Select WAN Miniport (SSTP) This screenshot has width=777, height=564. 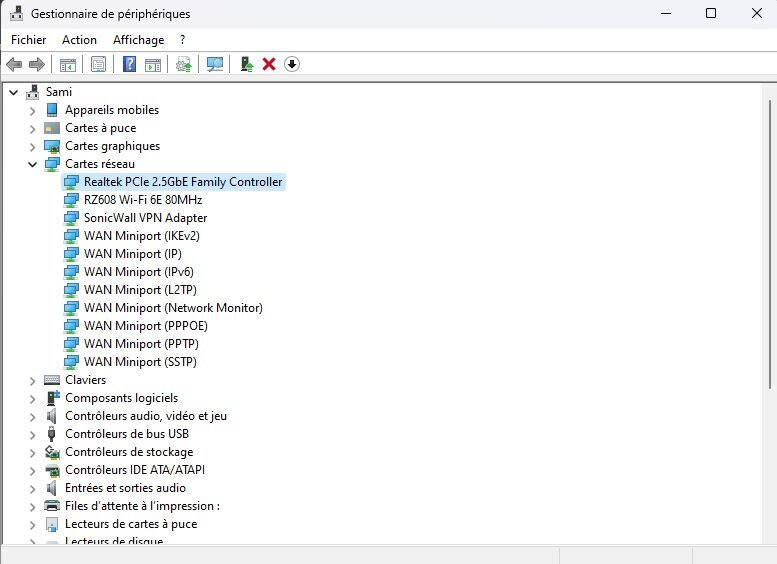pyautogui.click(x=140, y=362)
